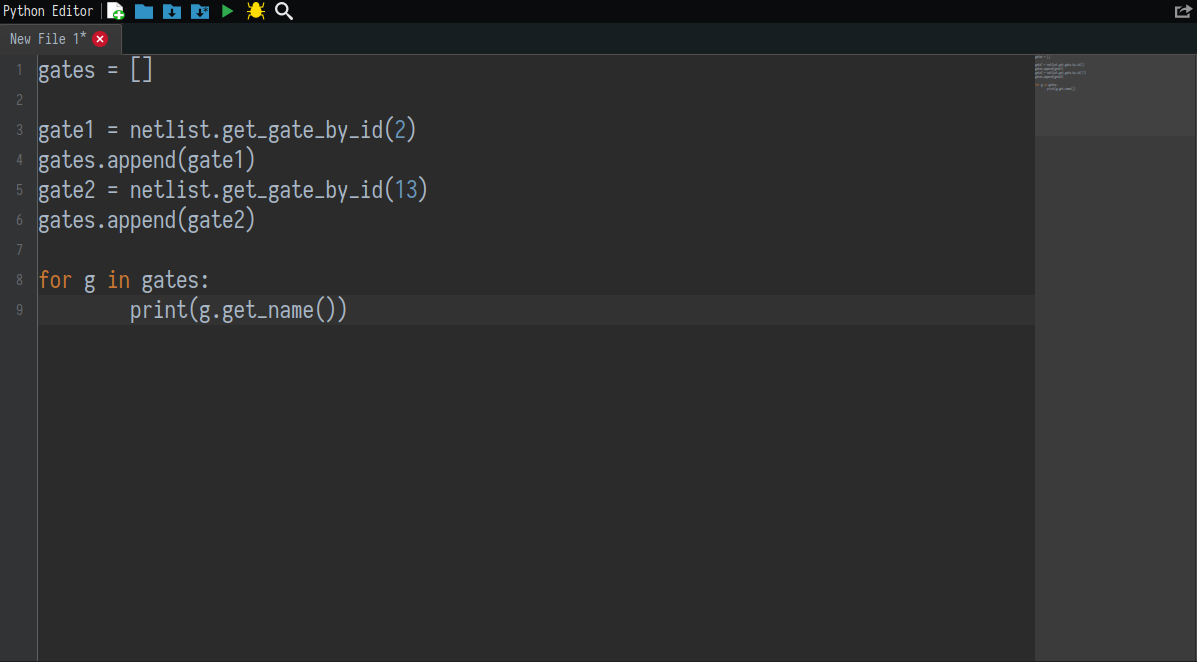Close the New File 1 tab
The height and width of the screenshot is (662, 1197).
click(99, 38)
